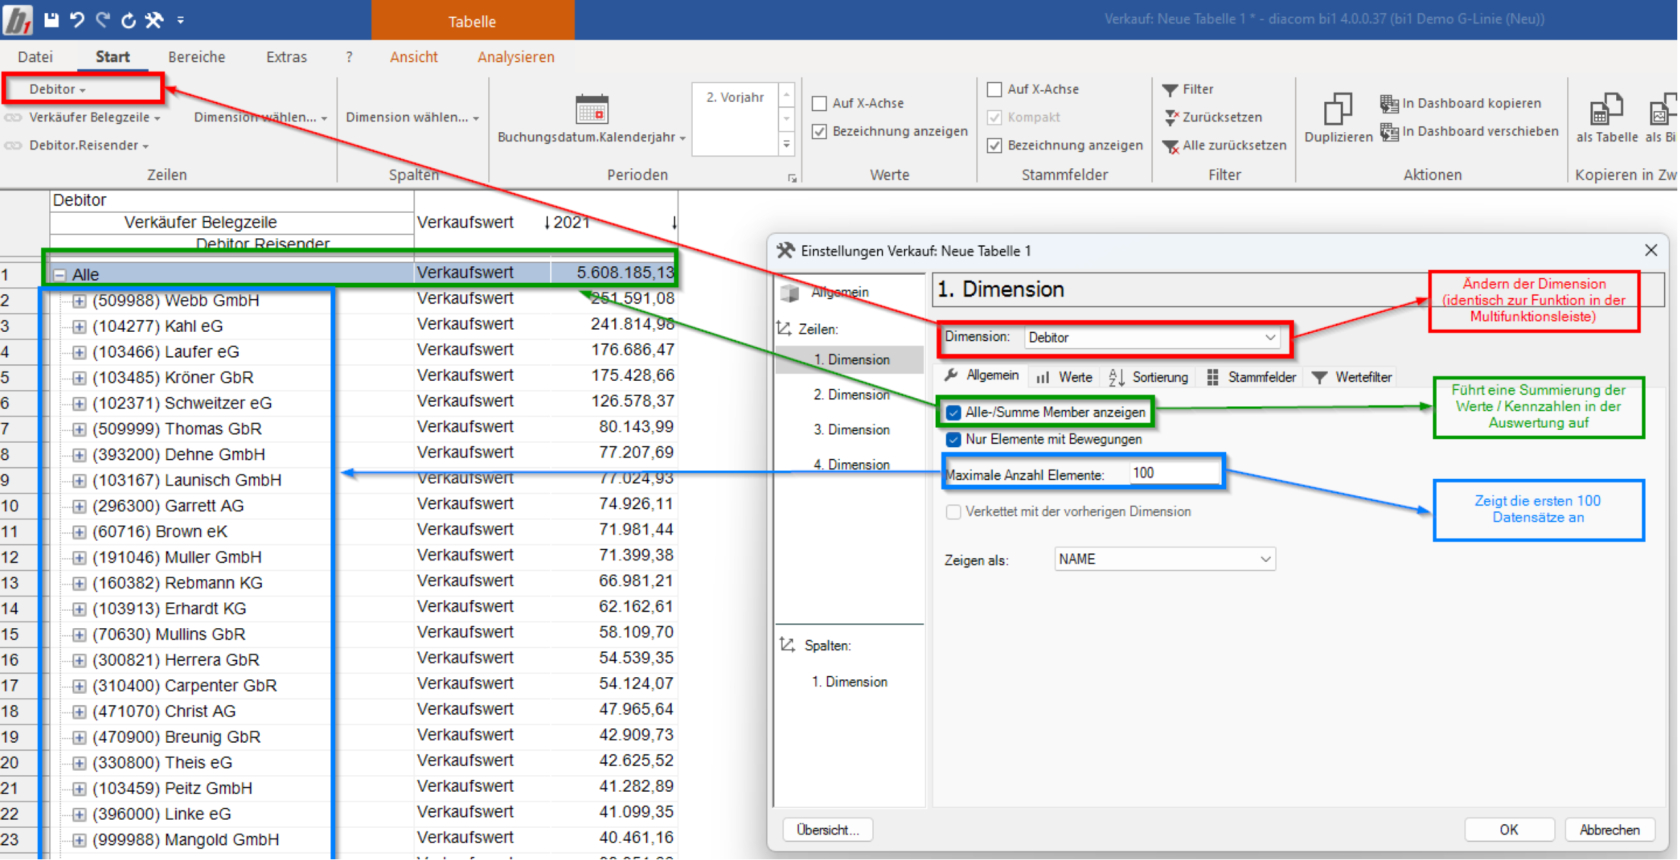Toggle Auf X-Achse in Werte group
The height and width of the screenshot is (860, 1680).
[x=819, y=103]
